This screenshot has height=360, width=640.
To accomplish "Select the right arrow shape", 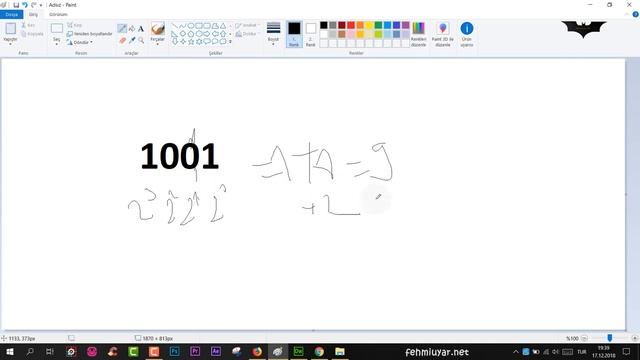I will click(207, 34).
